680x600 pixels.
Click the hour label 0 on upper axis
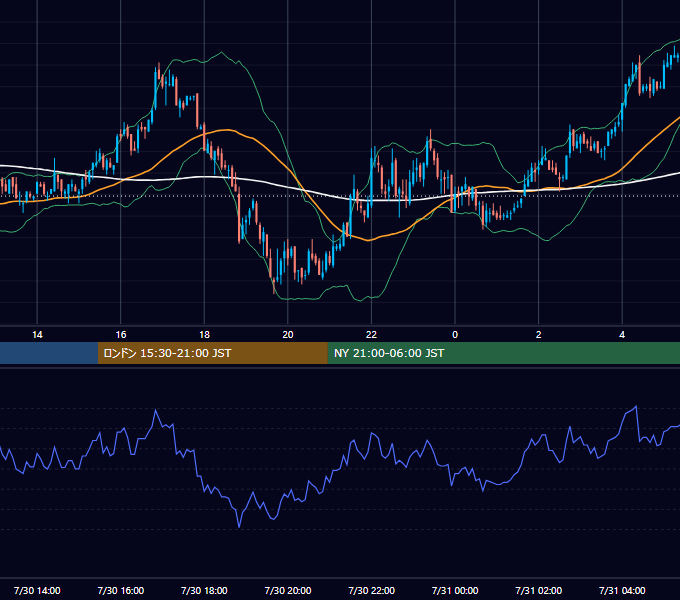pos(455,335)
